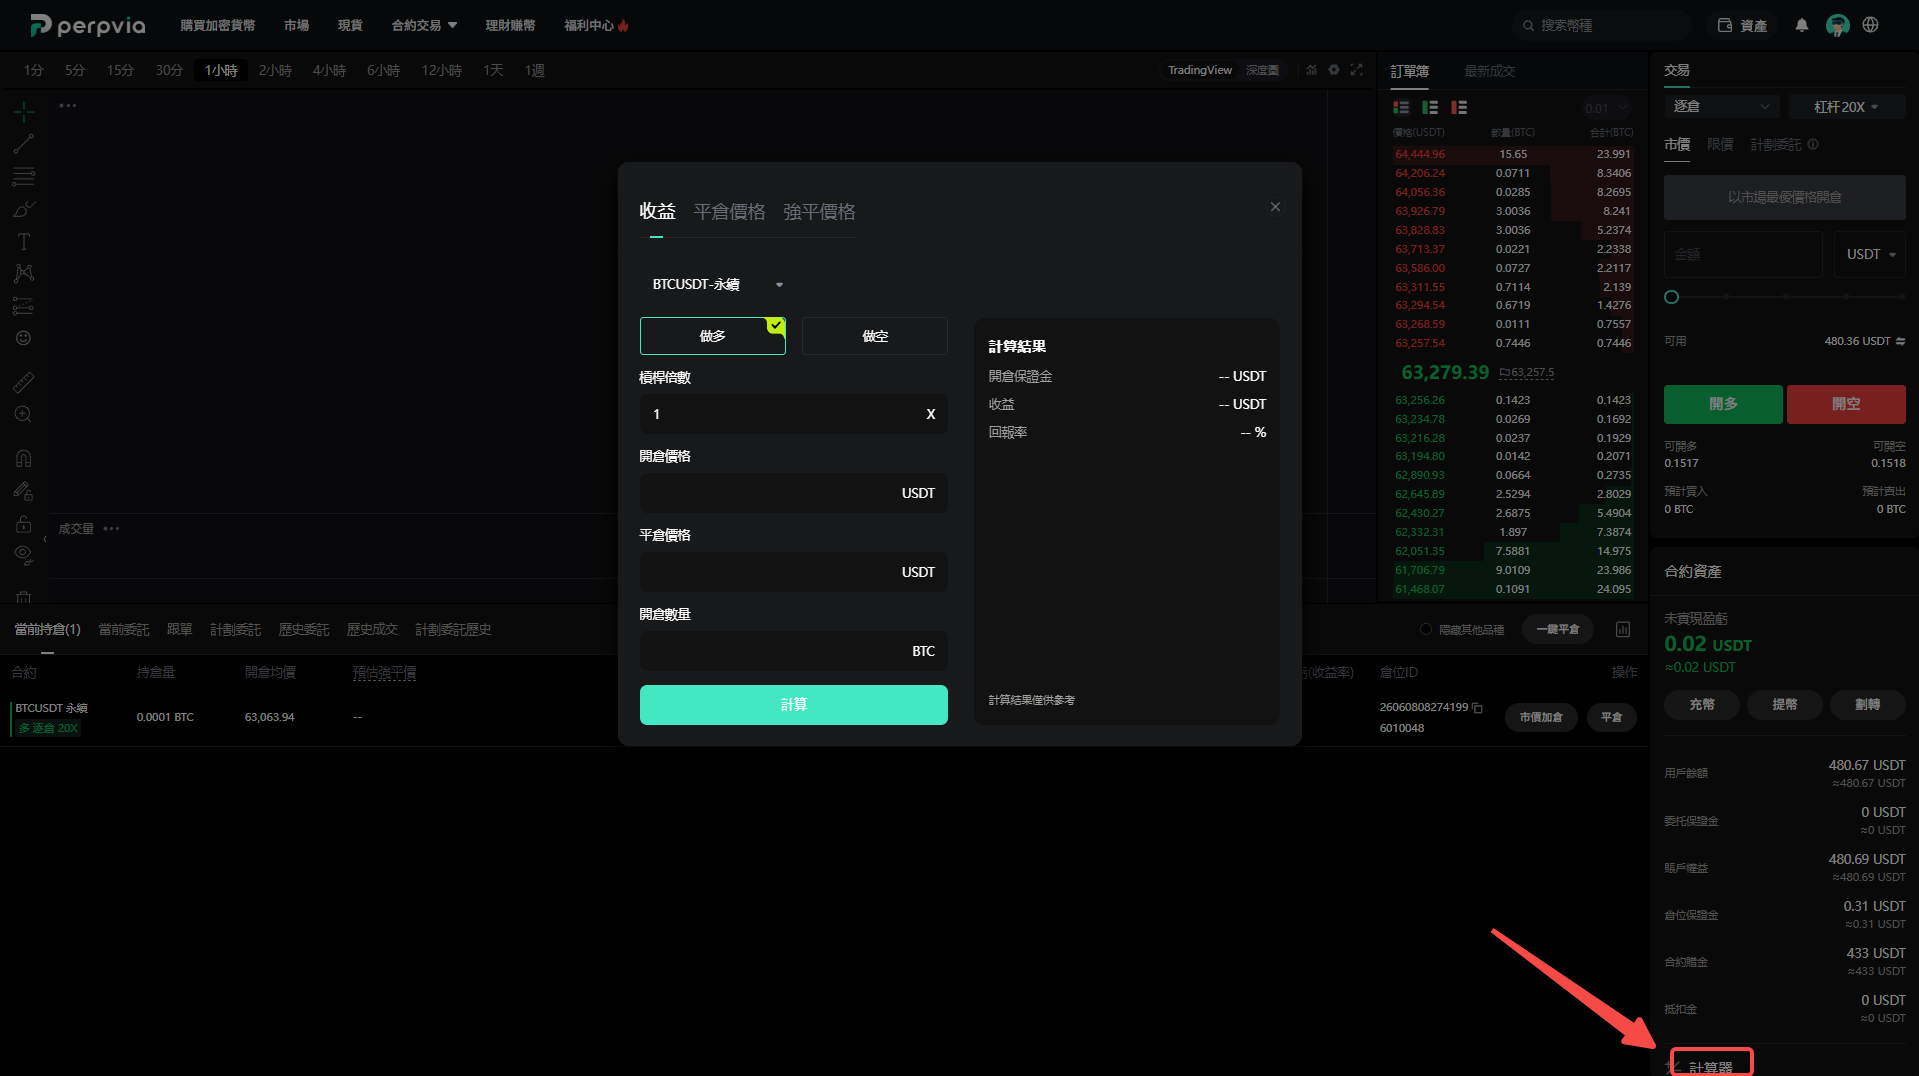
Task: Switch to 最新成交 tab
Action: click(1489, 71)
